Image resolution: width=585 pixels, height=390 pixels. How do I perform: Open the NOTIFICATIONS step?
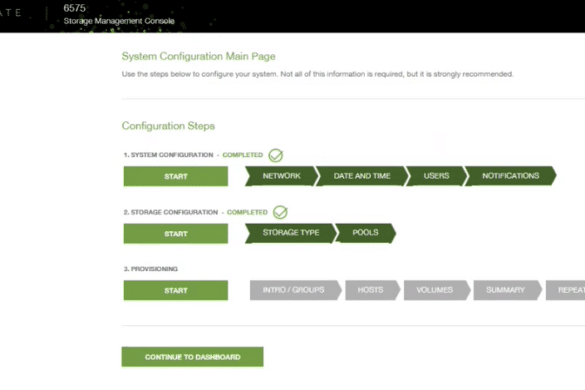510,176
